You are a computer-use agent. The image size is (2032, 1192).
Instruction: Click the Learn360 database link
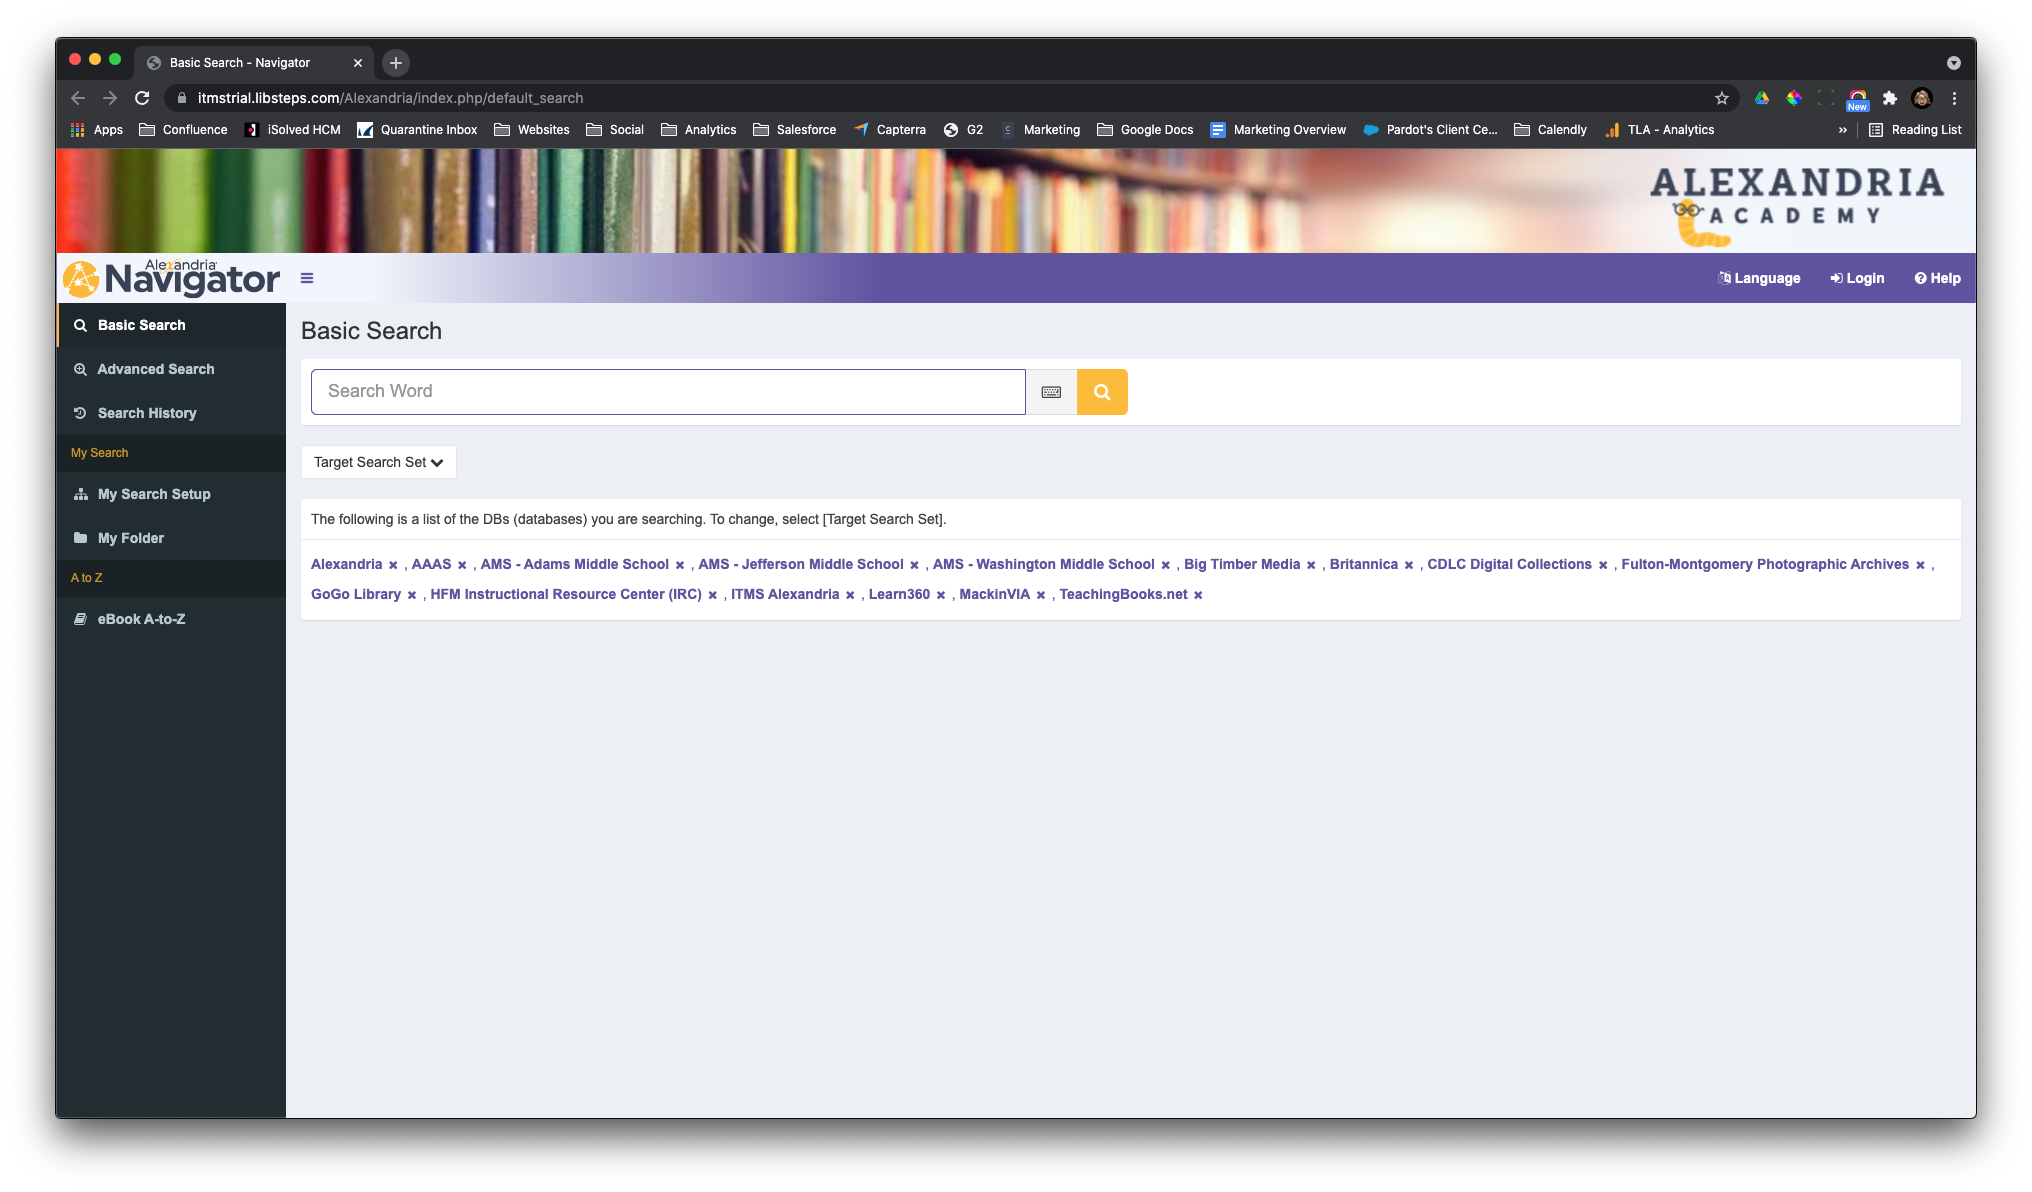[x=899, y=594]
